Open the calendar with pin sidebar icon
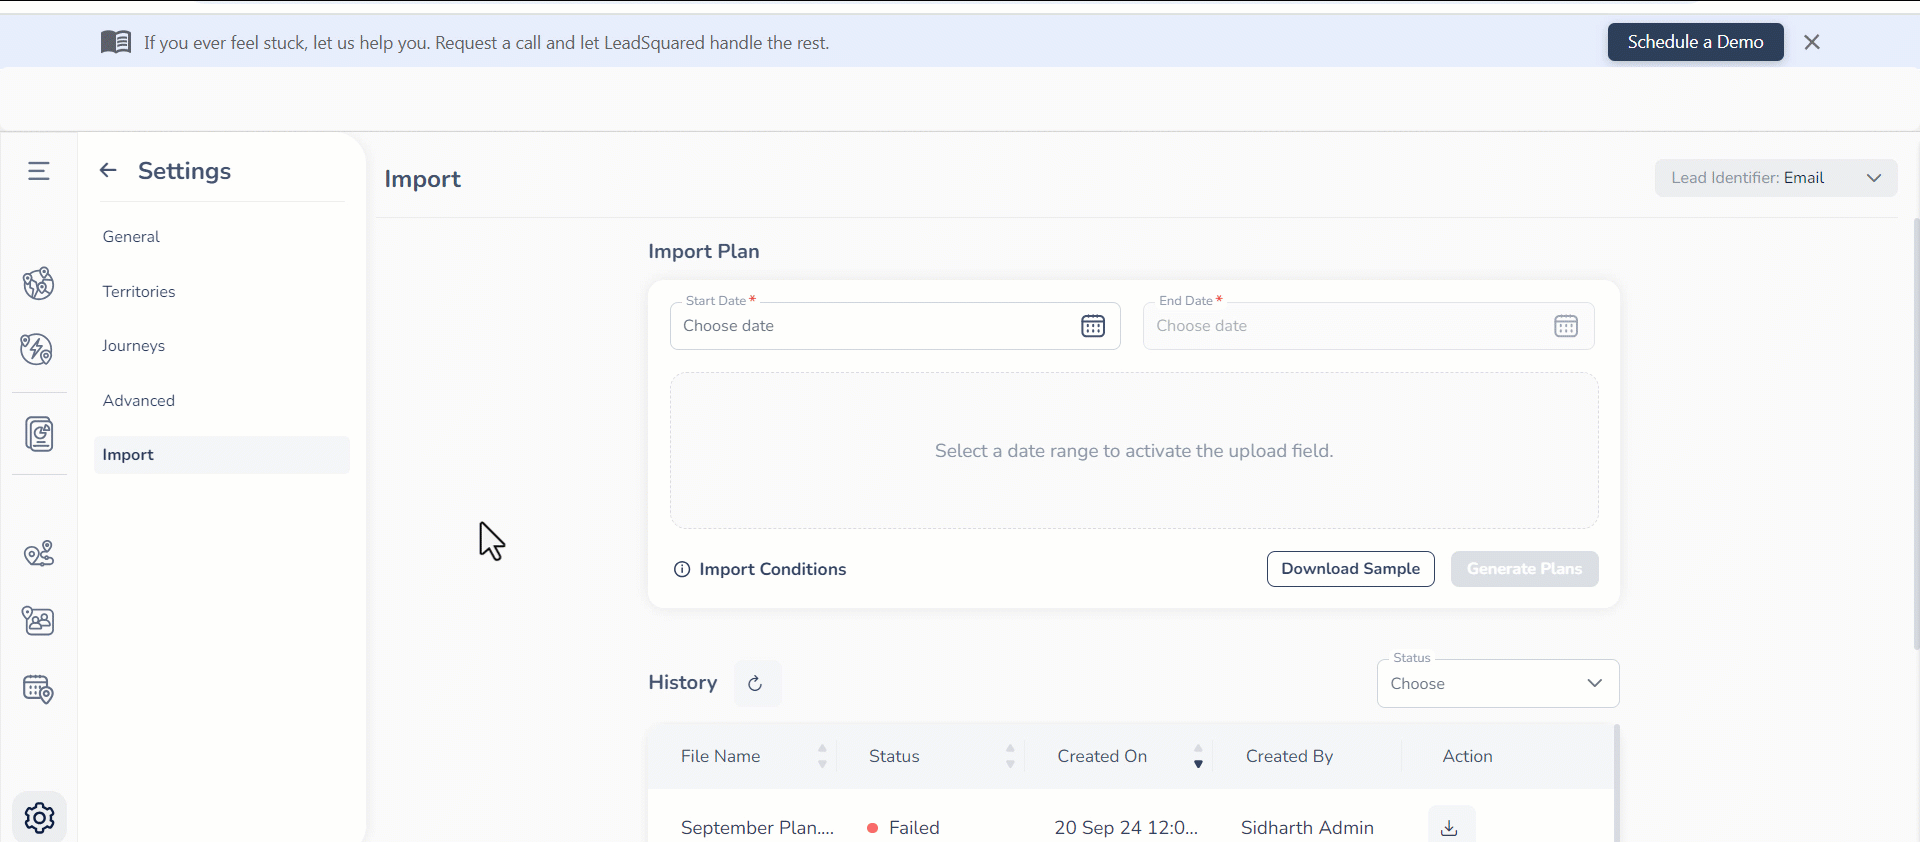 (x=39, y=689)
